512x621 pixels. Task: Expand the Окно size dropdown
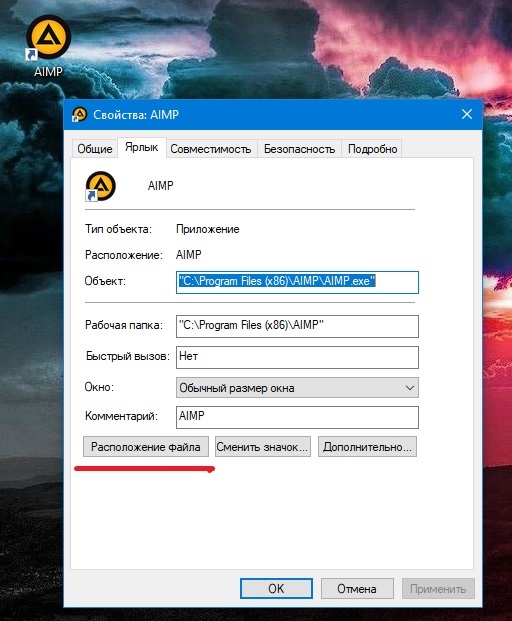point(297,388)
